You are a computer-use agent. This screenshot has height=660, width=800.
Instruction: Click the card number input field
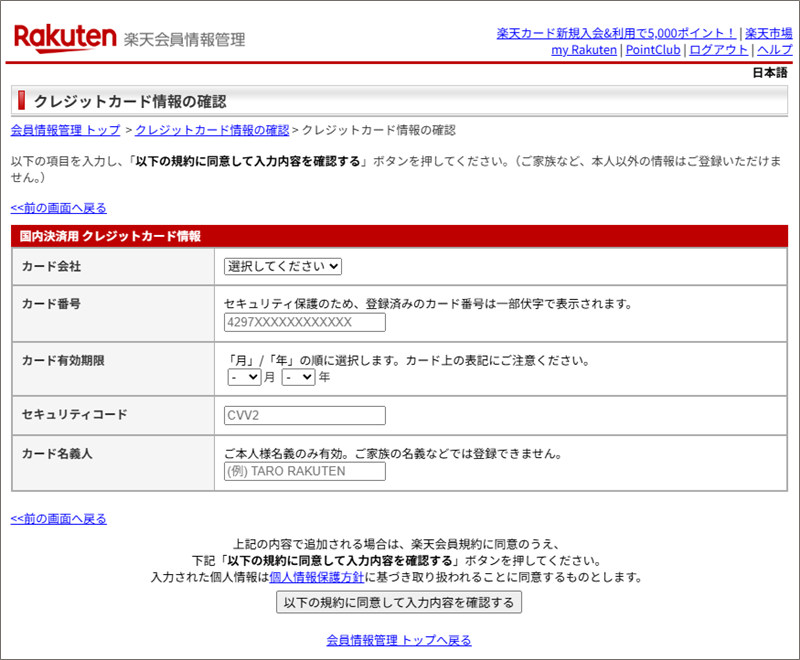tap(305, 322)
